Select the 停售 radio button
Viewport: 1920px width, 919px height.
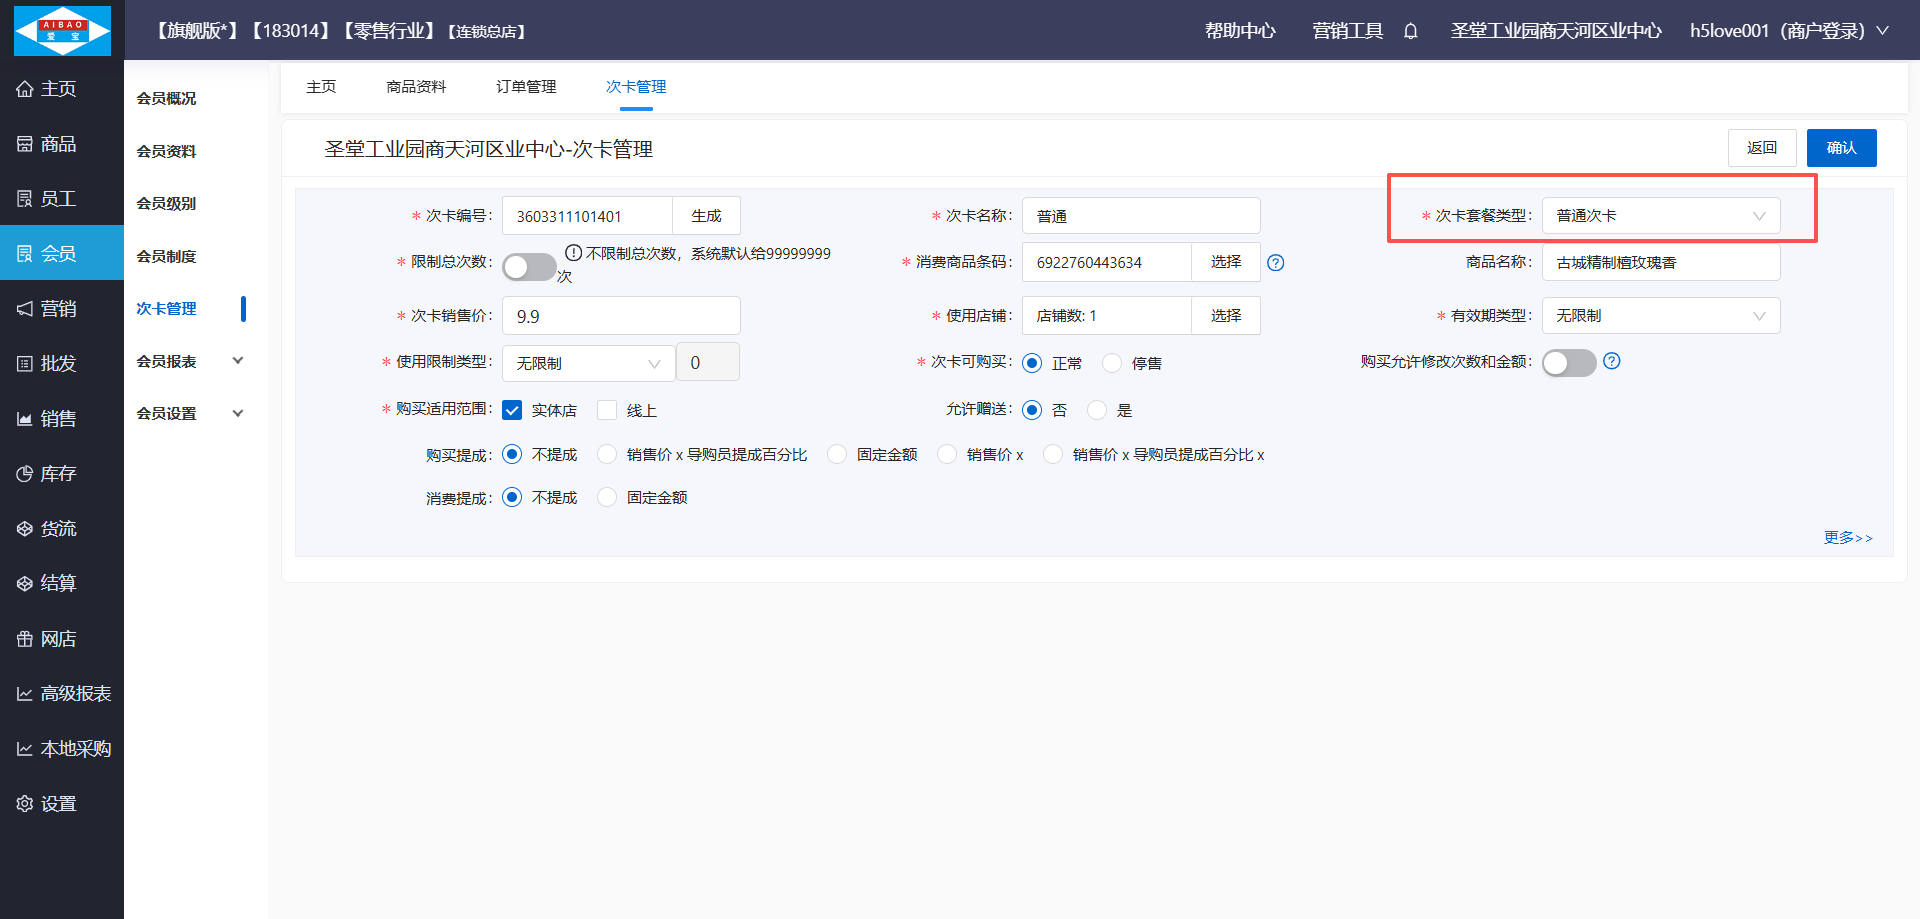(x=1112, y=363)
